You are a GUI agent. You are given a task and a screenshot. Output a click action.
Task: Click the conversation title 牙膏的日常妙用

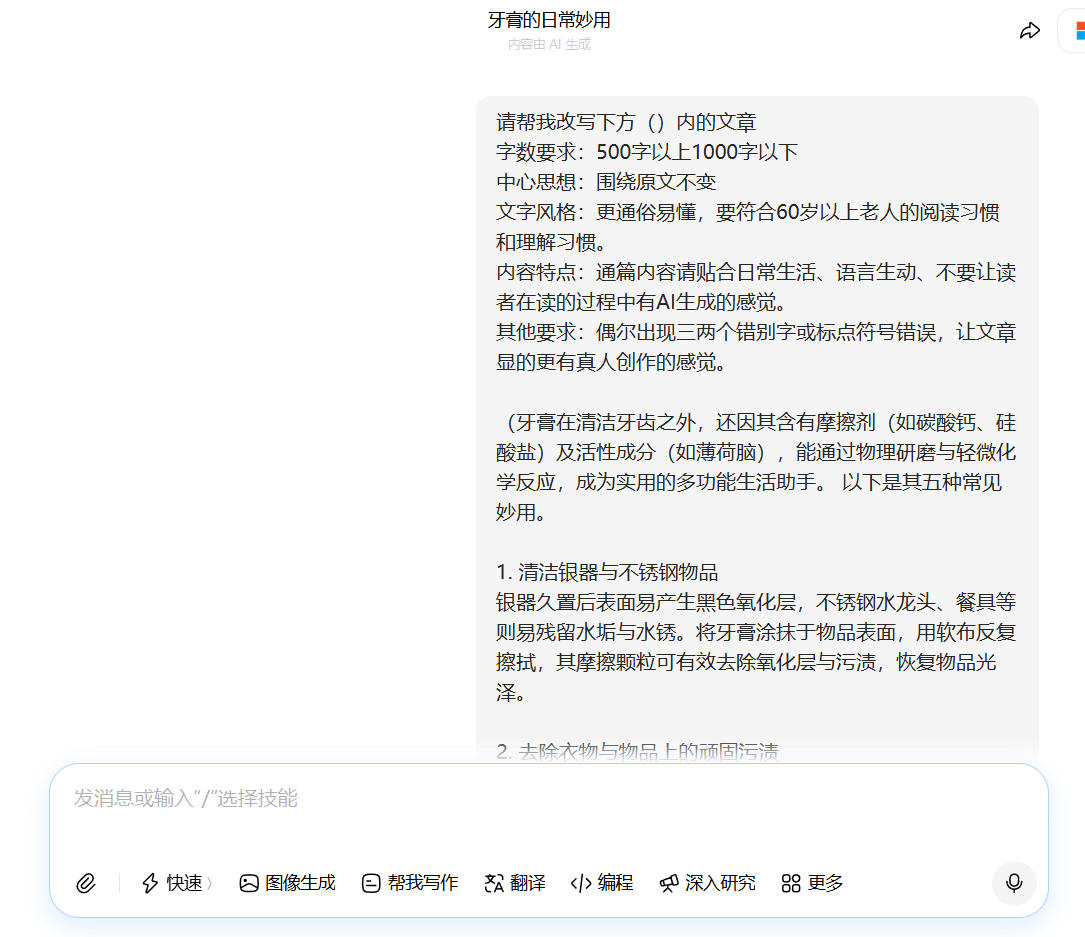pyautogui.click(x=549, y=20)
